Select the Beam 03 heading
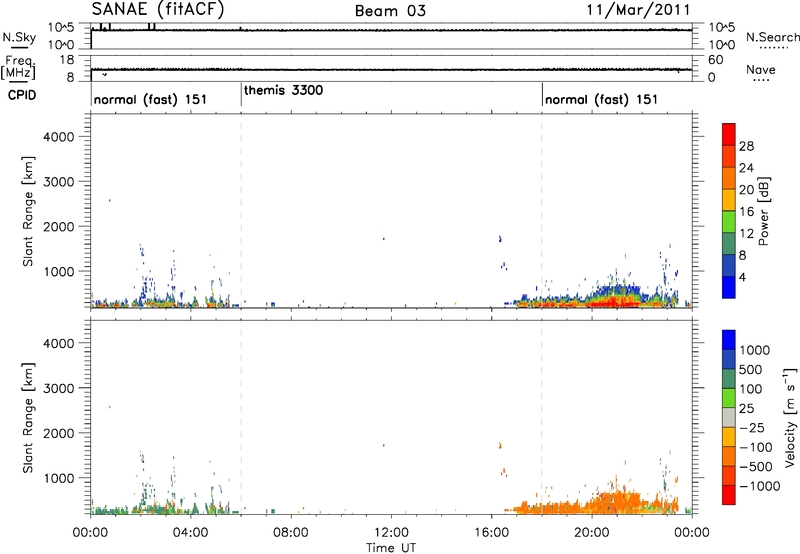800x554 pixels. [390, 11]
